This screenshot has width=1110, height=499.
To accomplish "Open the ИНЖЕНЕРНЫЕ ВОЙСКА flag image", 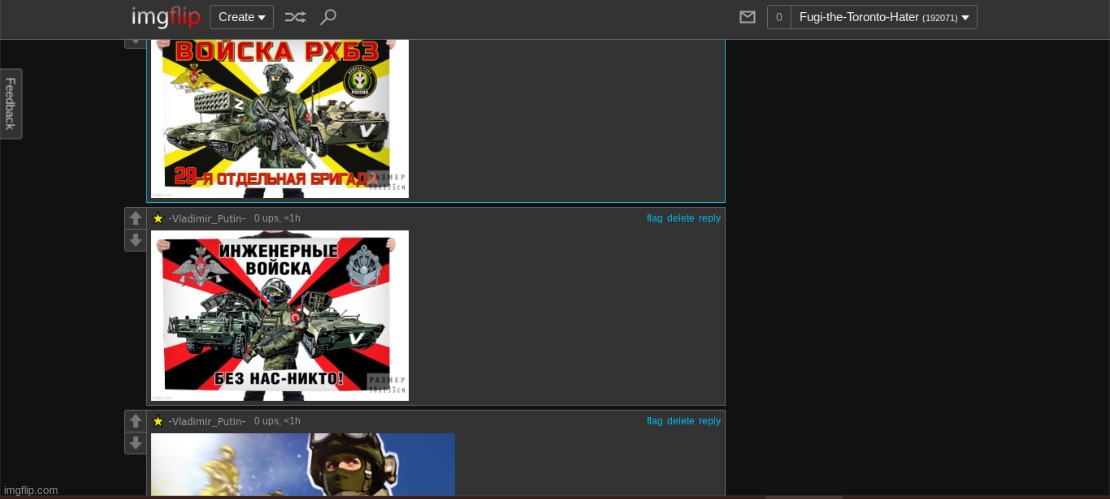I will (280, 316).
